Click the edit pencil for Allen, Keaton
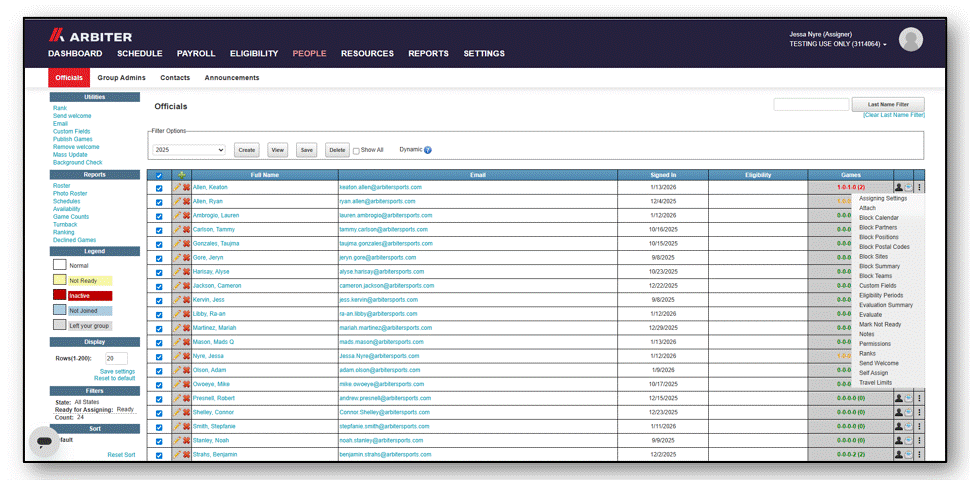Screen dimensions: 970x480 click(177, 187)
